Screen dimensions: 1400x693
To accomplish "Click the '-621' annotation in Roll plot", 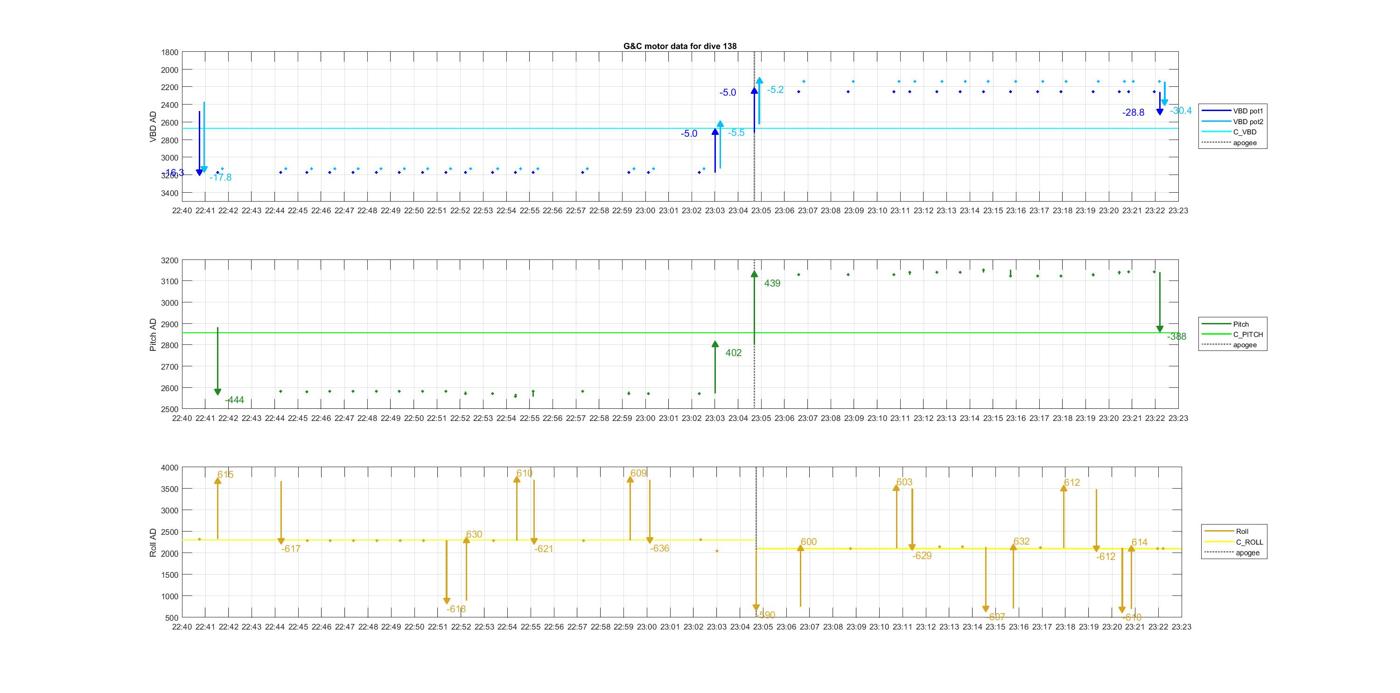I will [x=544, y=549].
